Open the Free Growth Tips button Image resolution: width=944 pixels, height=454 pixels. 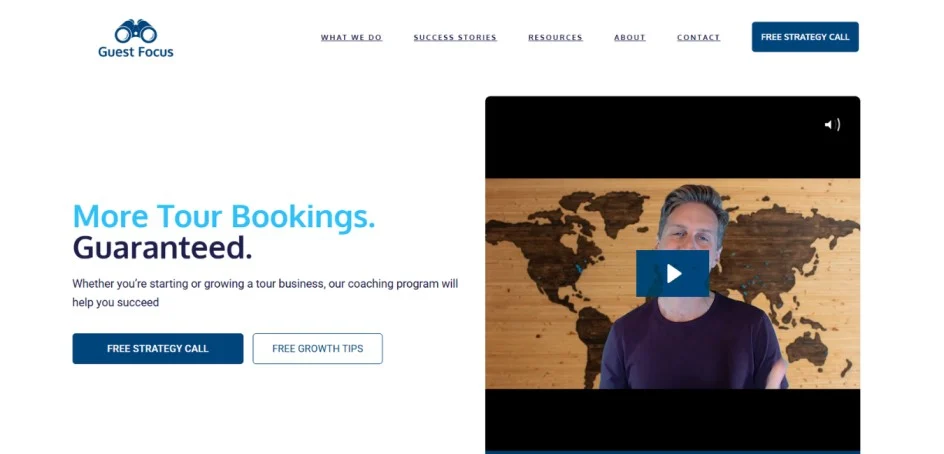(x=317, y=349)
